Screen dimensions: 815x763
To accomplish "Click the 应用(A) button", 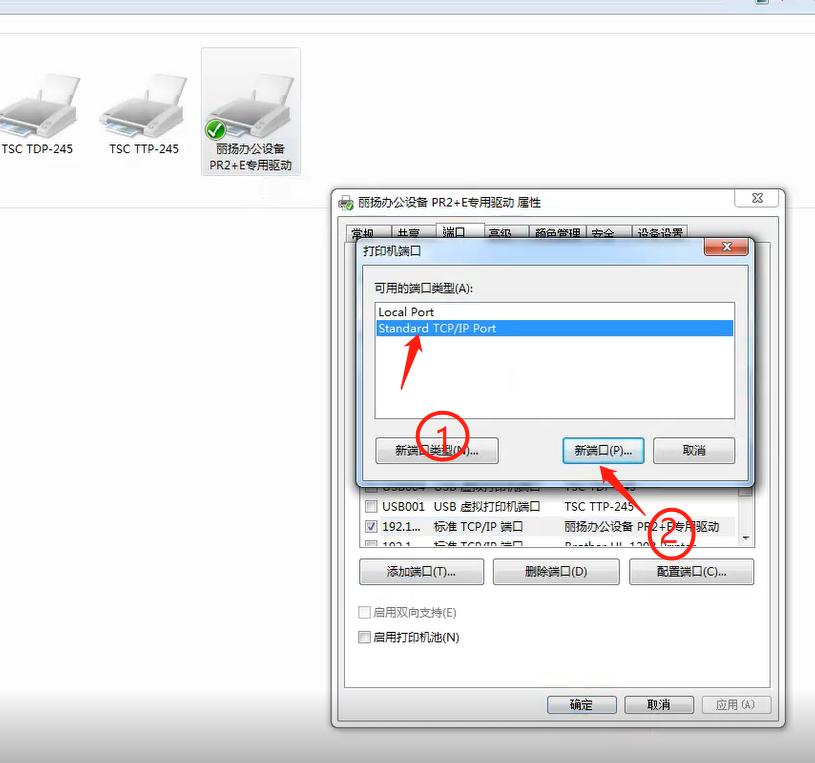I will tap(736, 705).
